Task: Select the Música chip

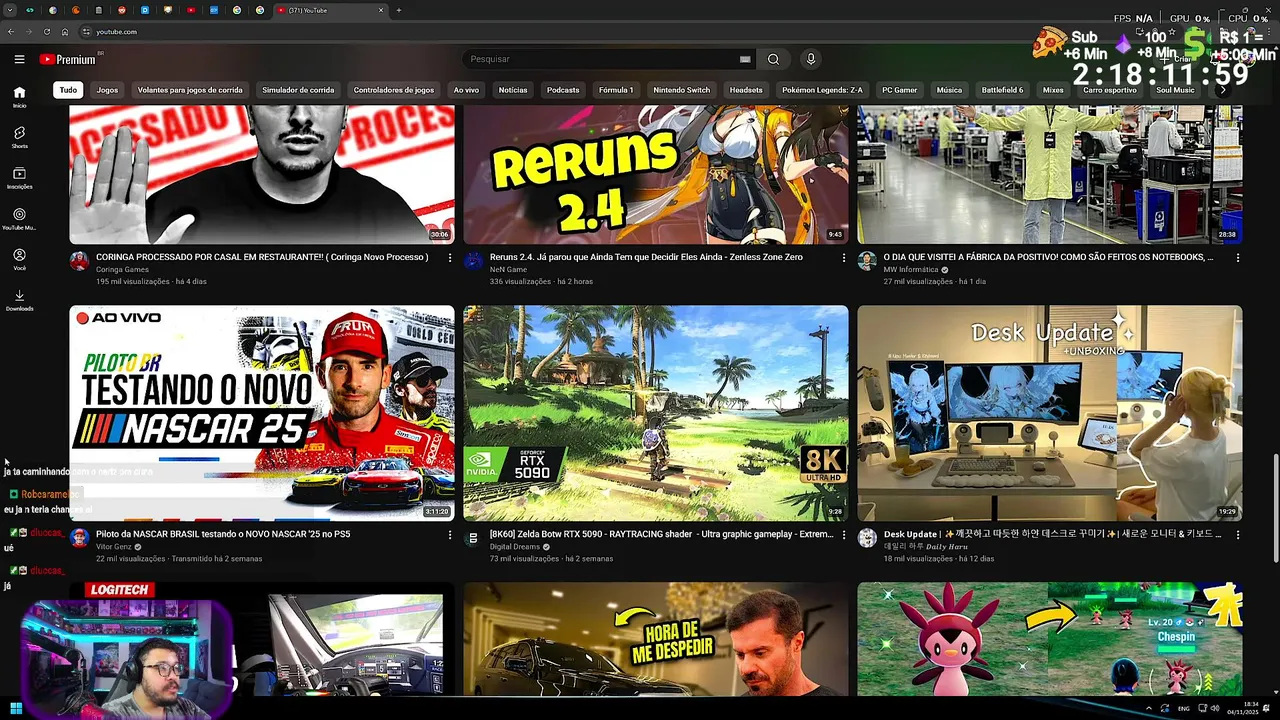Action: 949,90
